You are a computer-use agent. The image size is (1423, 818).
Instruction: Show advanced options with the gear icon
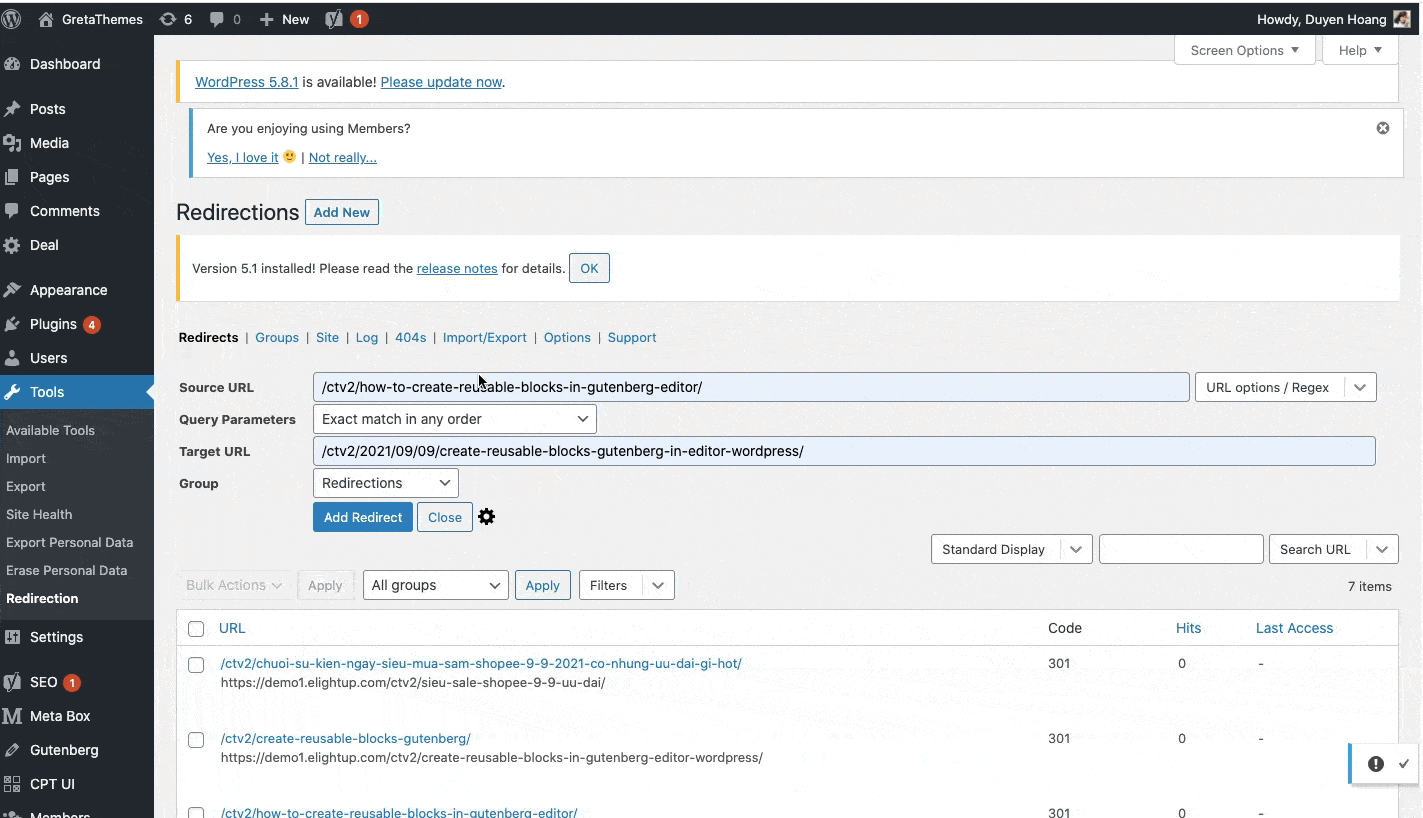487,517
